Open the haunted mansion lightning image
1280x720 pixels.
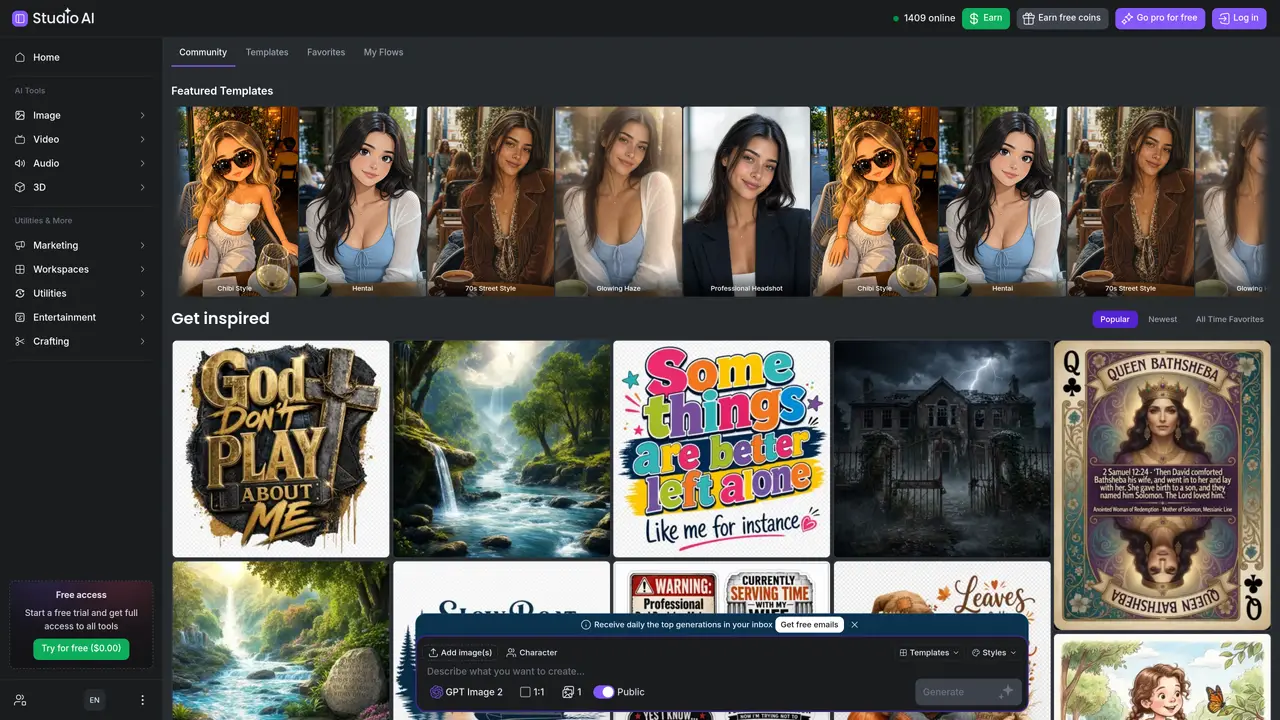click(x=942, y=449)
